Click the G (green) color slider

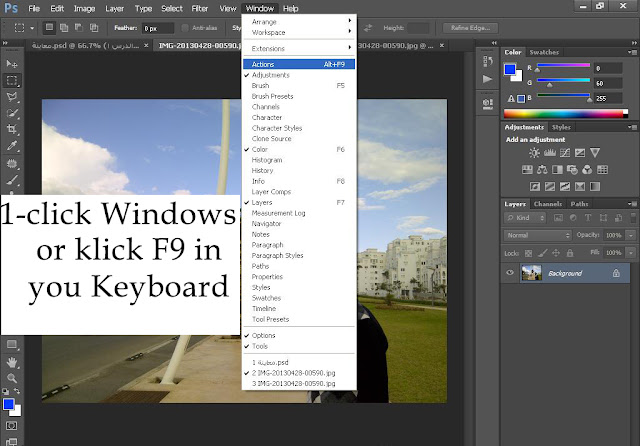(563, 80)
